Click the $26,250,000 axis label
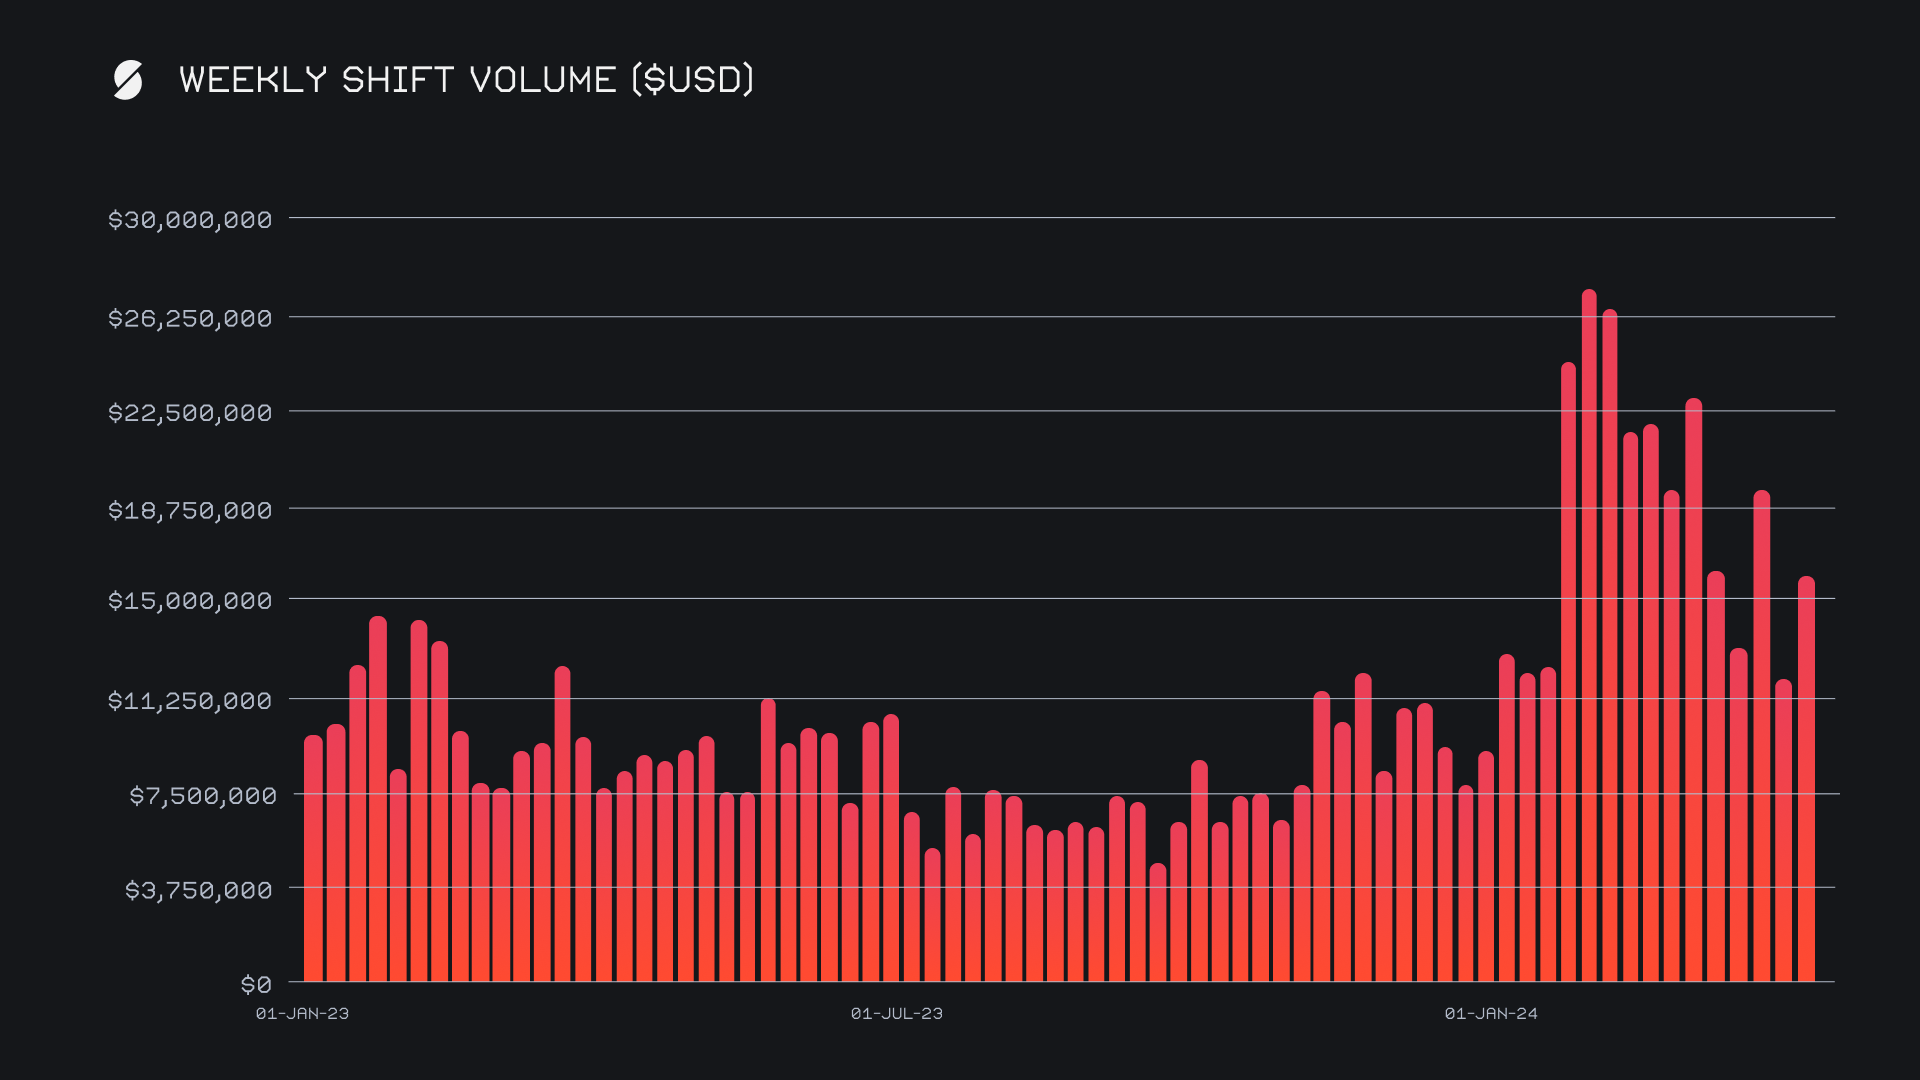This screenshot has width=1920, height=1080. pos(190,319)
